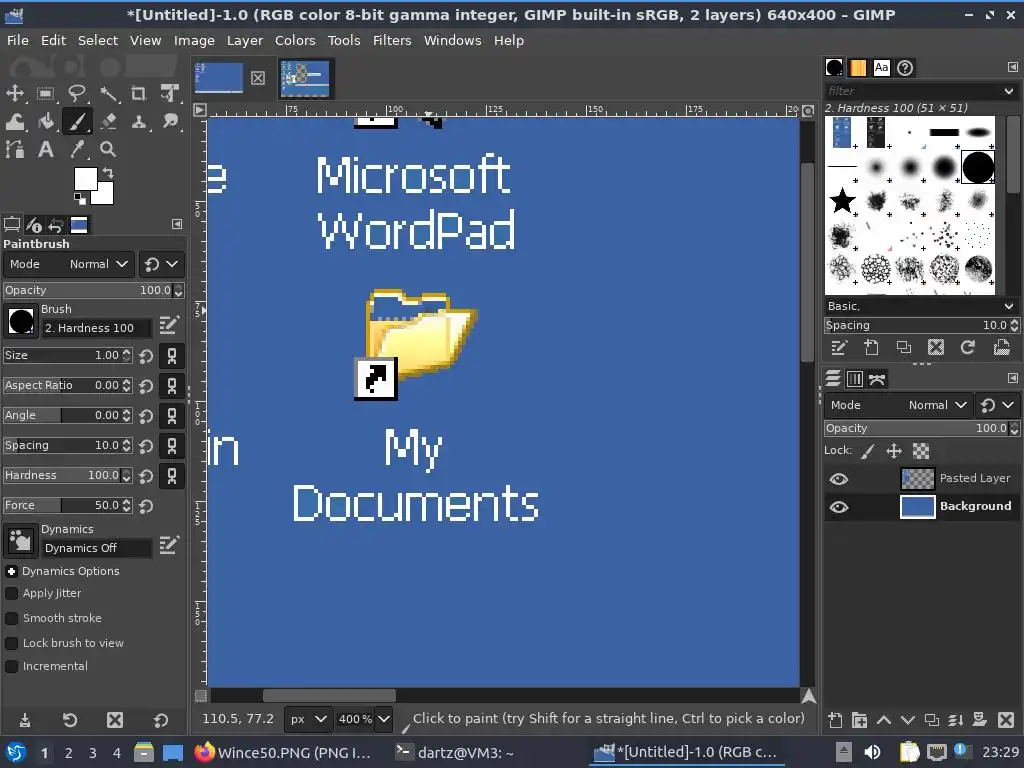Screen dimensions: 1024x768
Task: Open brush as image
Action: click(1001, 347)
